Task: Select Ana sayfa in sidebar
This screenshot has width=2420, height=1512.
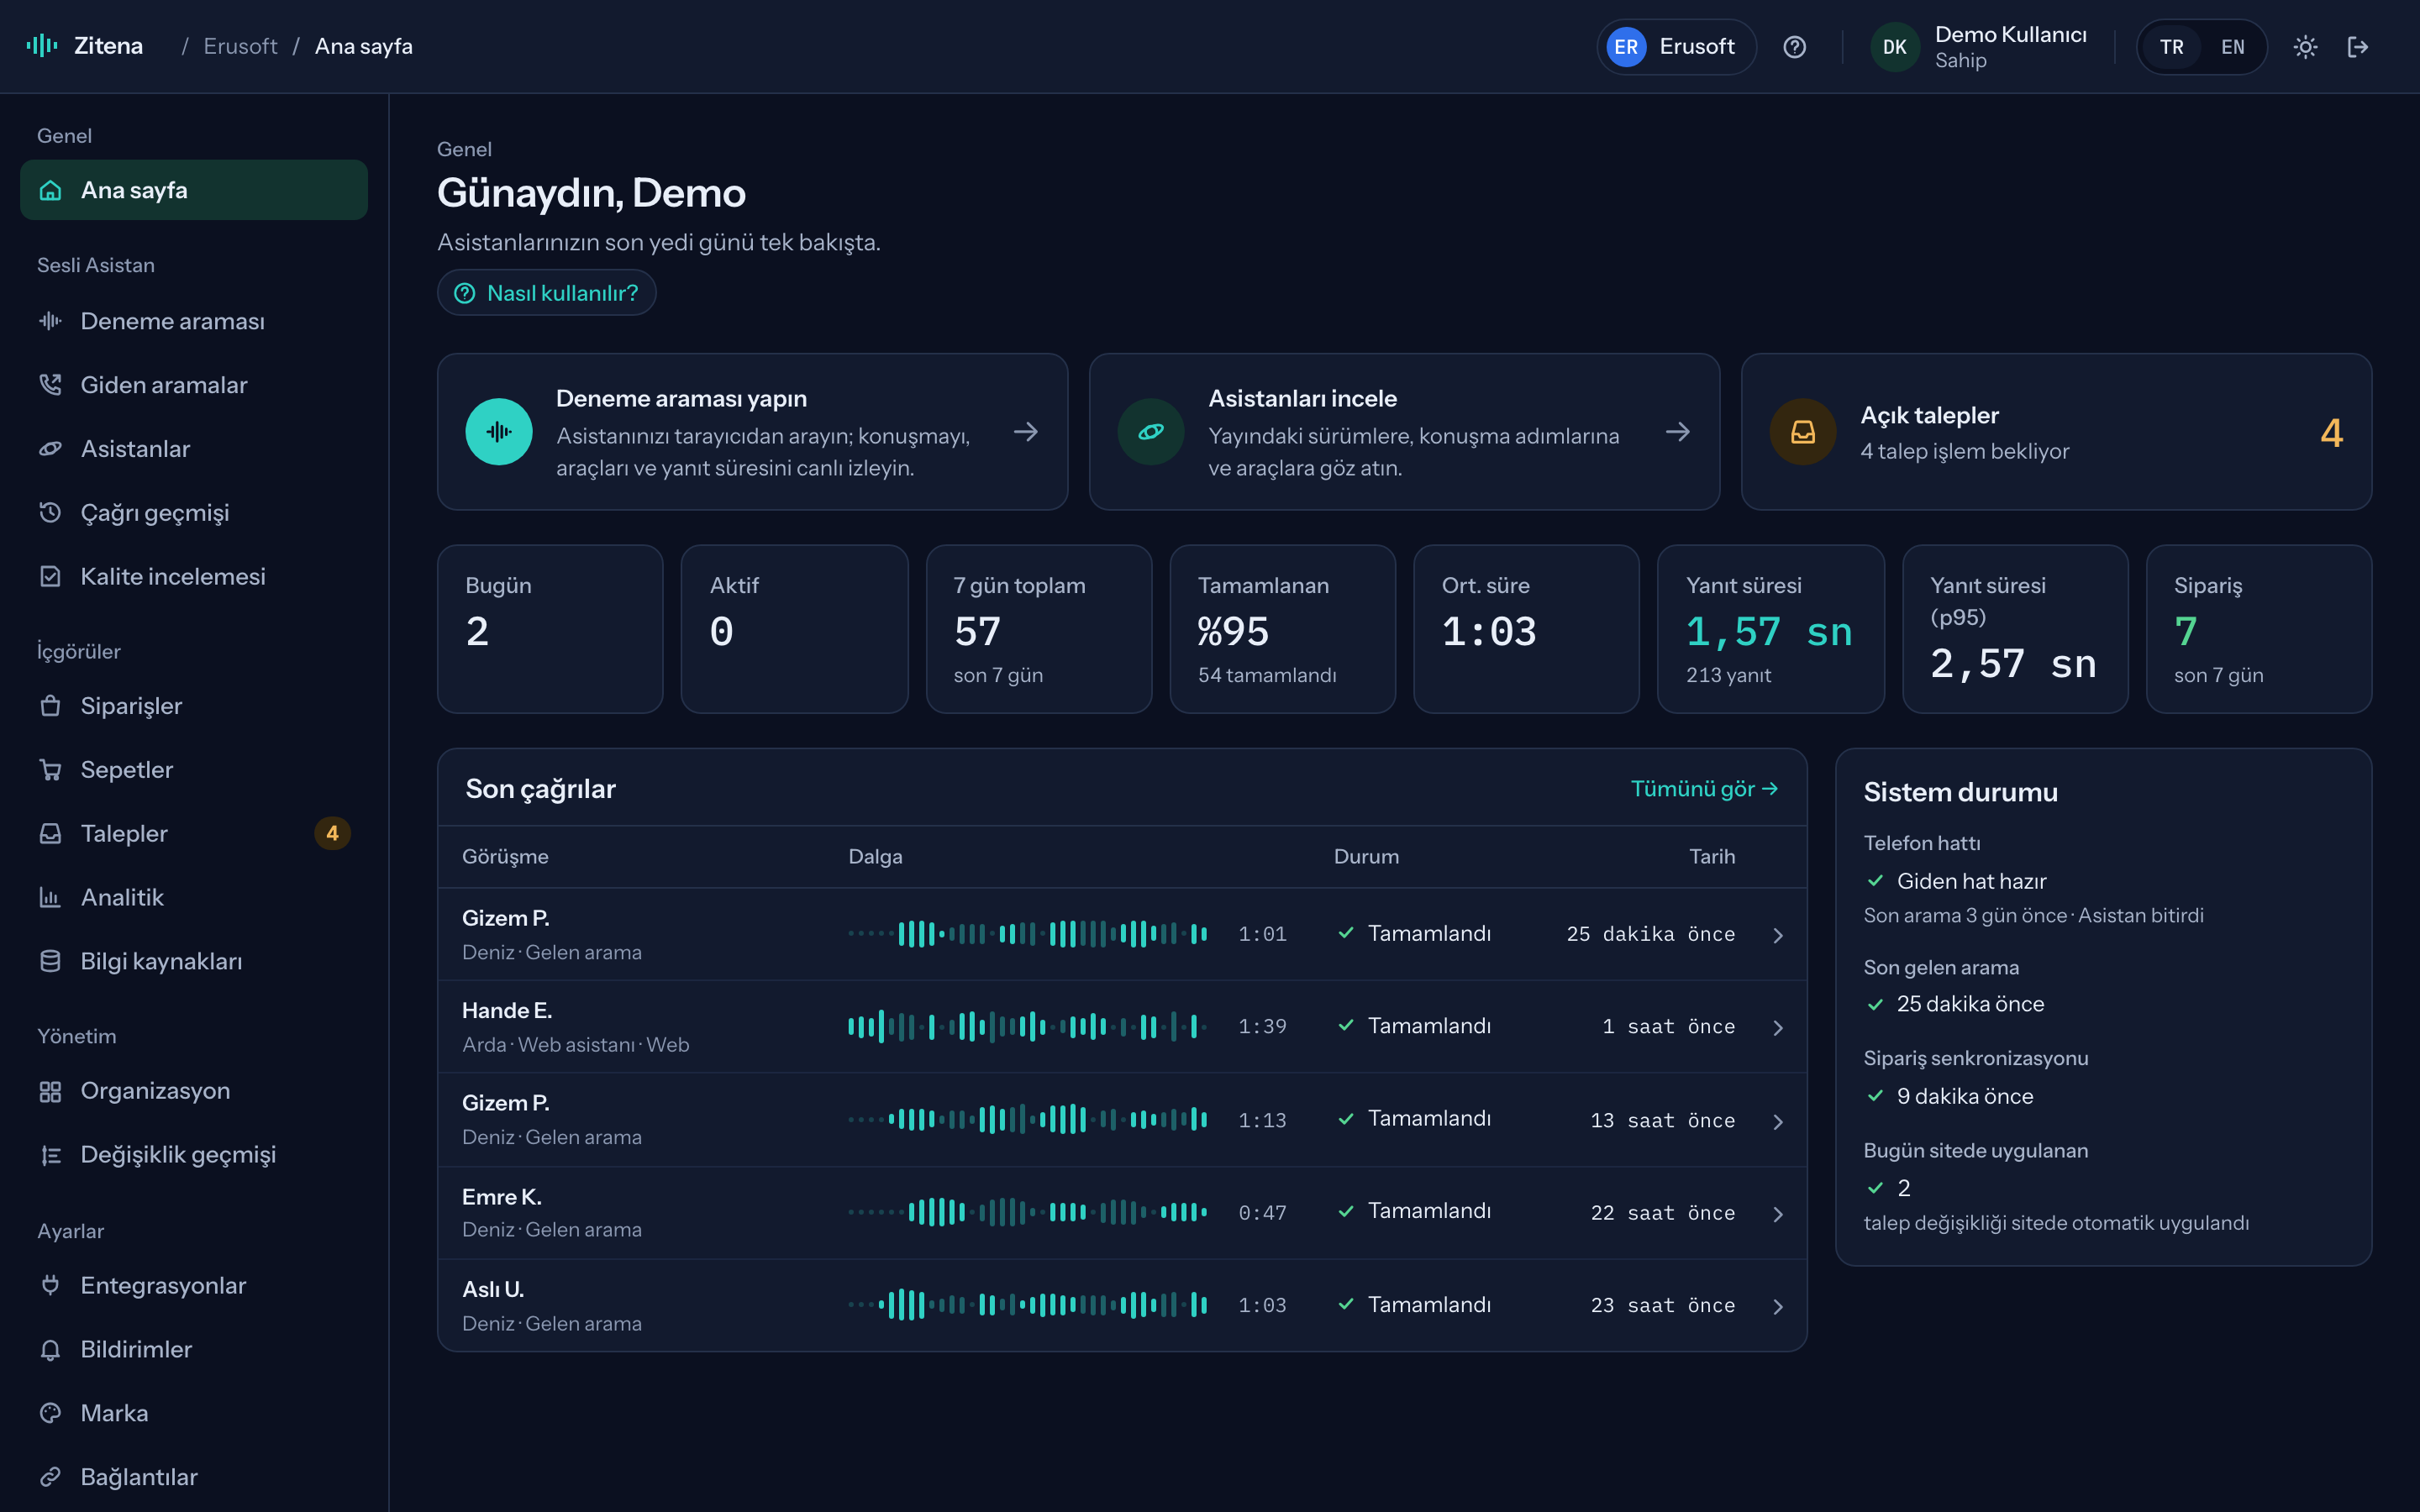Action: pyautogui.click(x=194, y=190)
